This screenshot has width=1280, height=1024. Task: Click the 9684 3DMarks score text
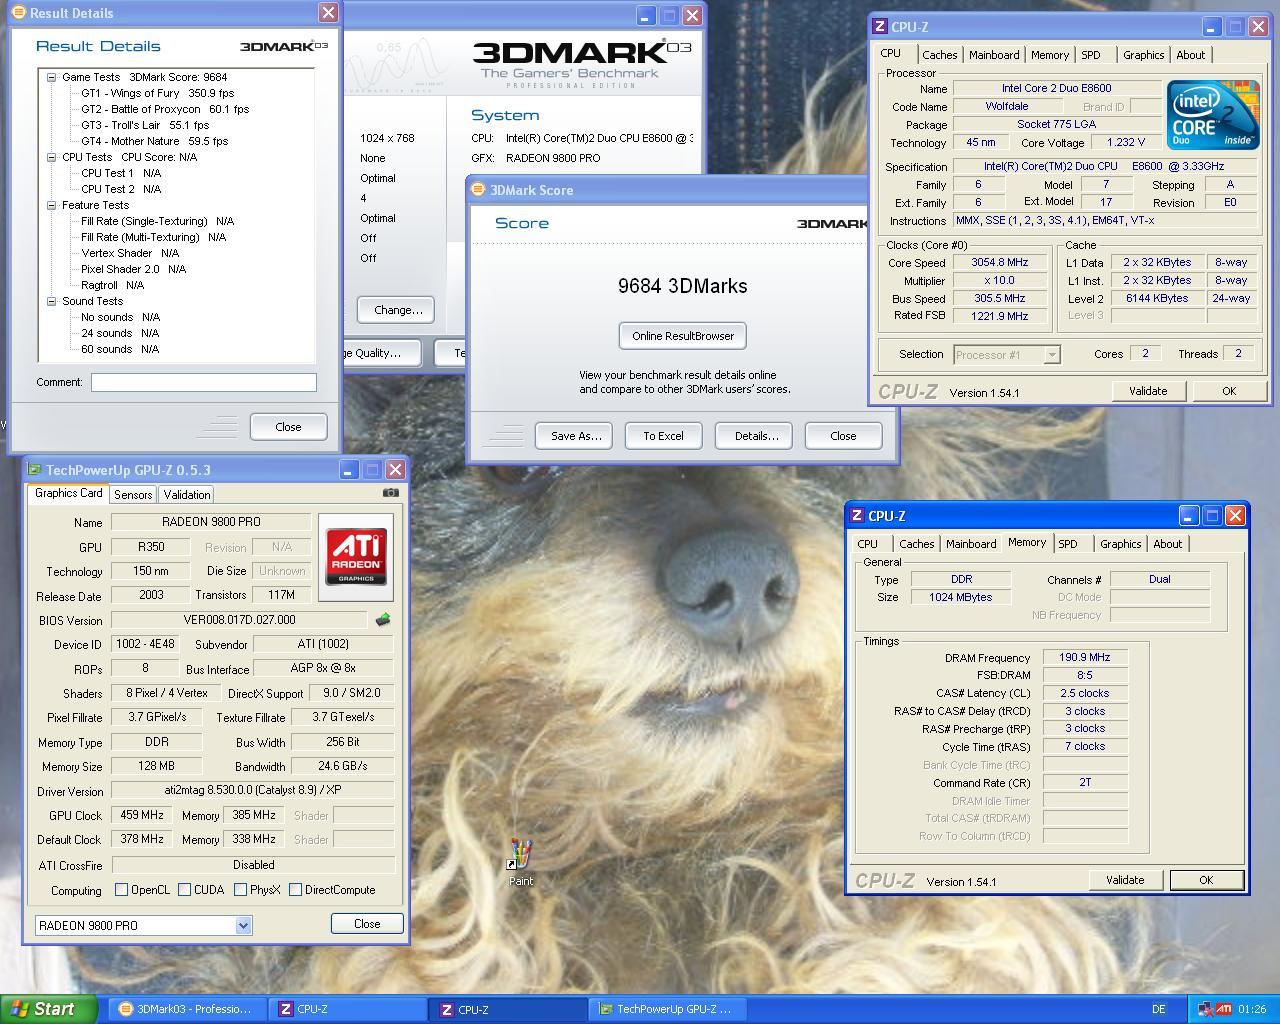[x=683, y=286]
